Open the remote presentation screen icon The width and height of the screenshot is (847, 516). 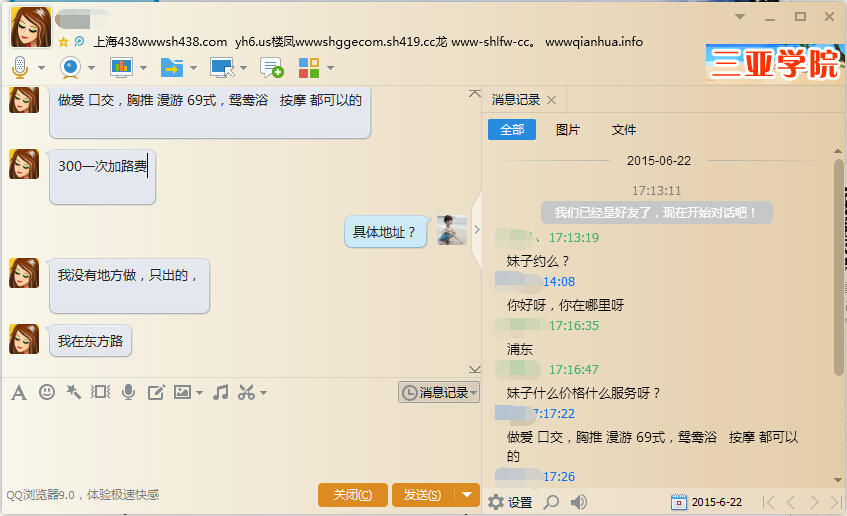point(121,68)
